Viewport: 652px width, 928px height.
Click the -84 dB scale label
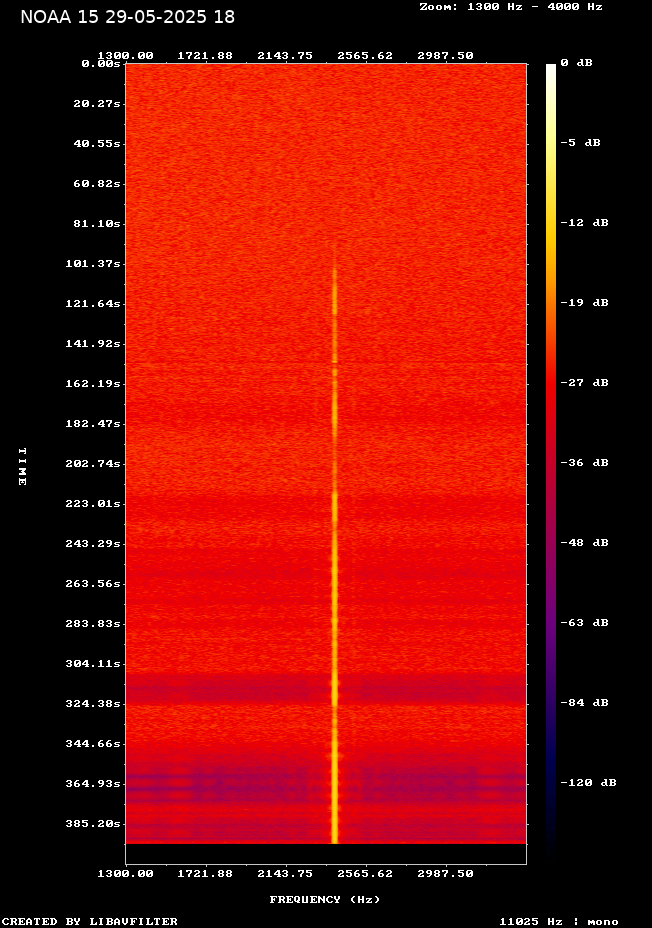(x=585, y=703)
